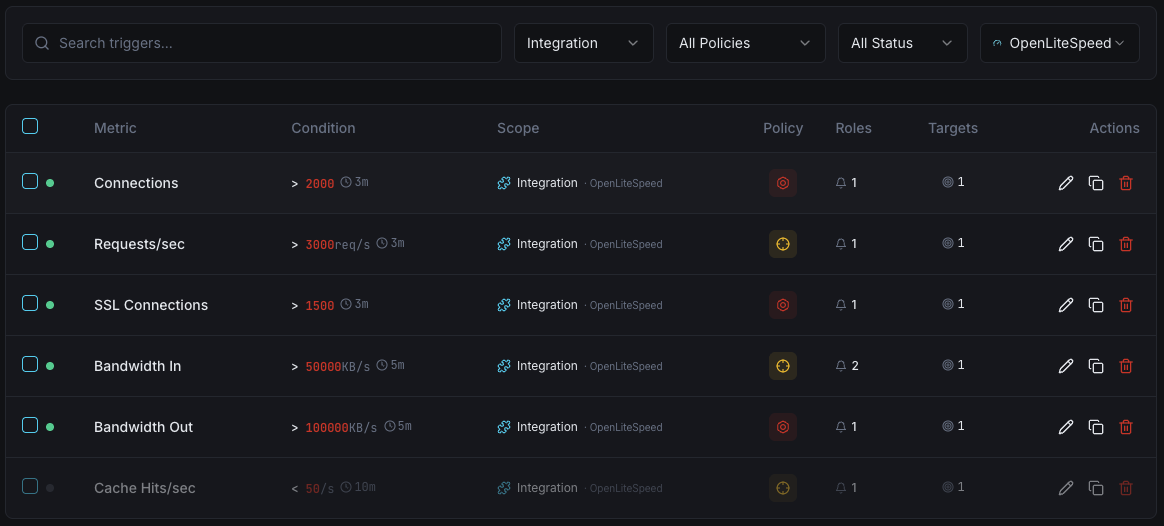The width and height of the screenshot is (1164, 526).
Task: Click the 3000req/s condition value
Action: point(338,245)
